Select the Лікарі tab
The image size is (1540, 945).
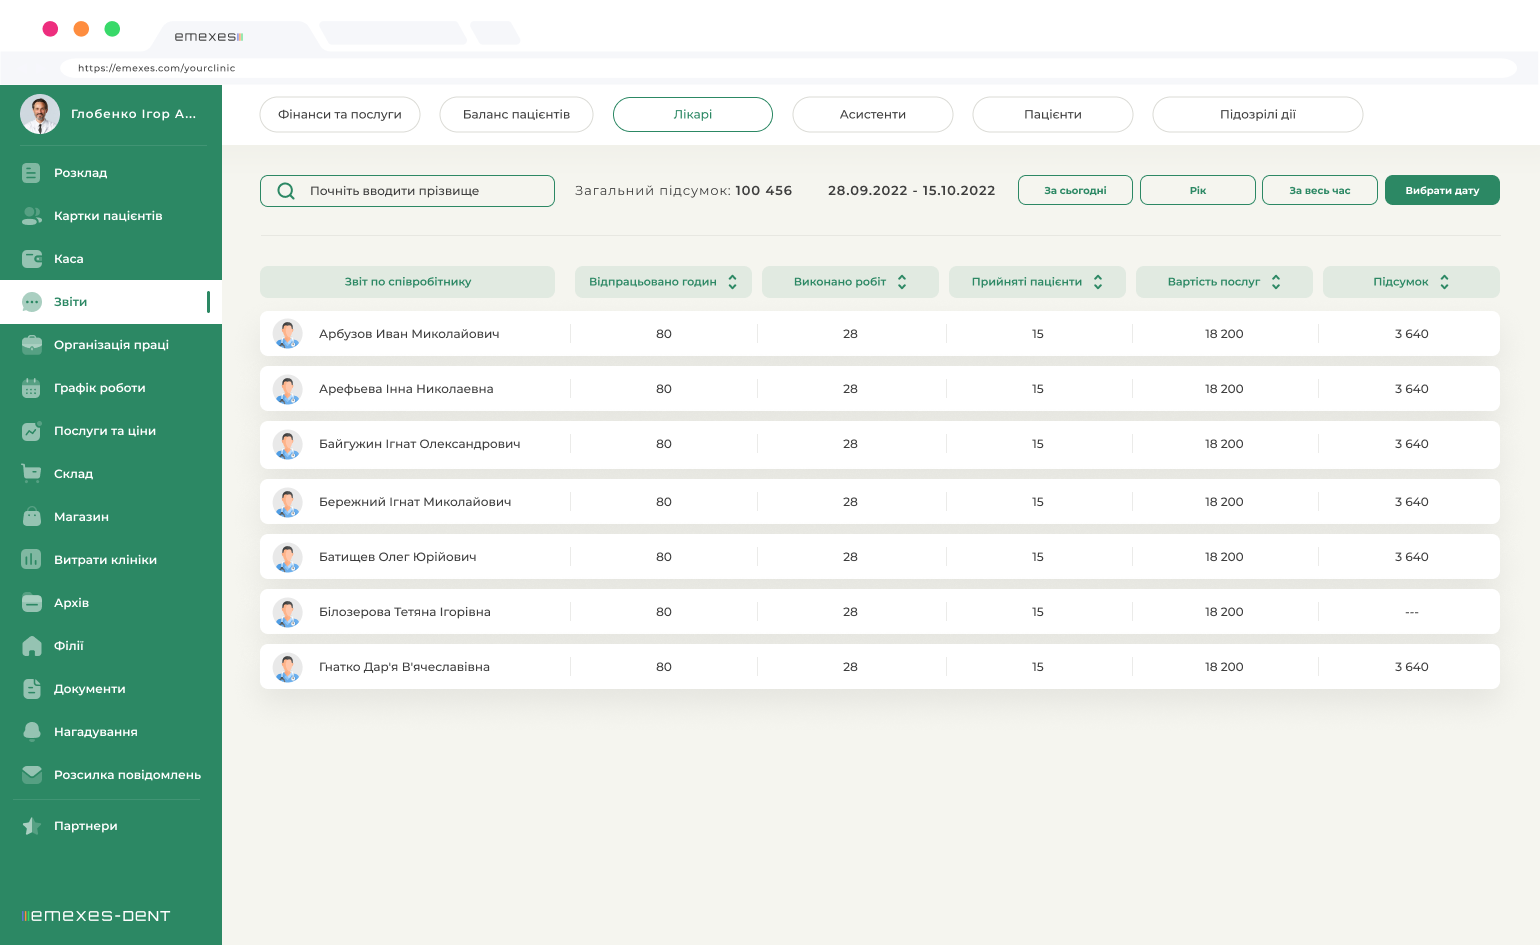693,114
